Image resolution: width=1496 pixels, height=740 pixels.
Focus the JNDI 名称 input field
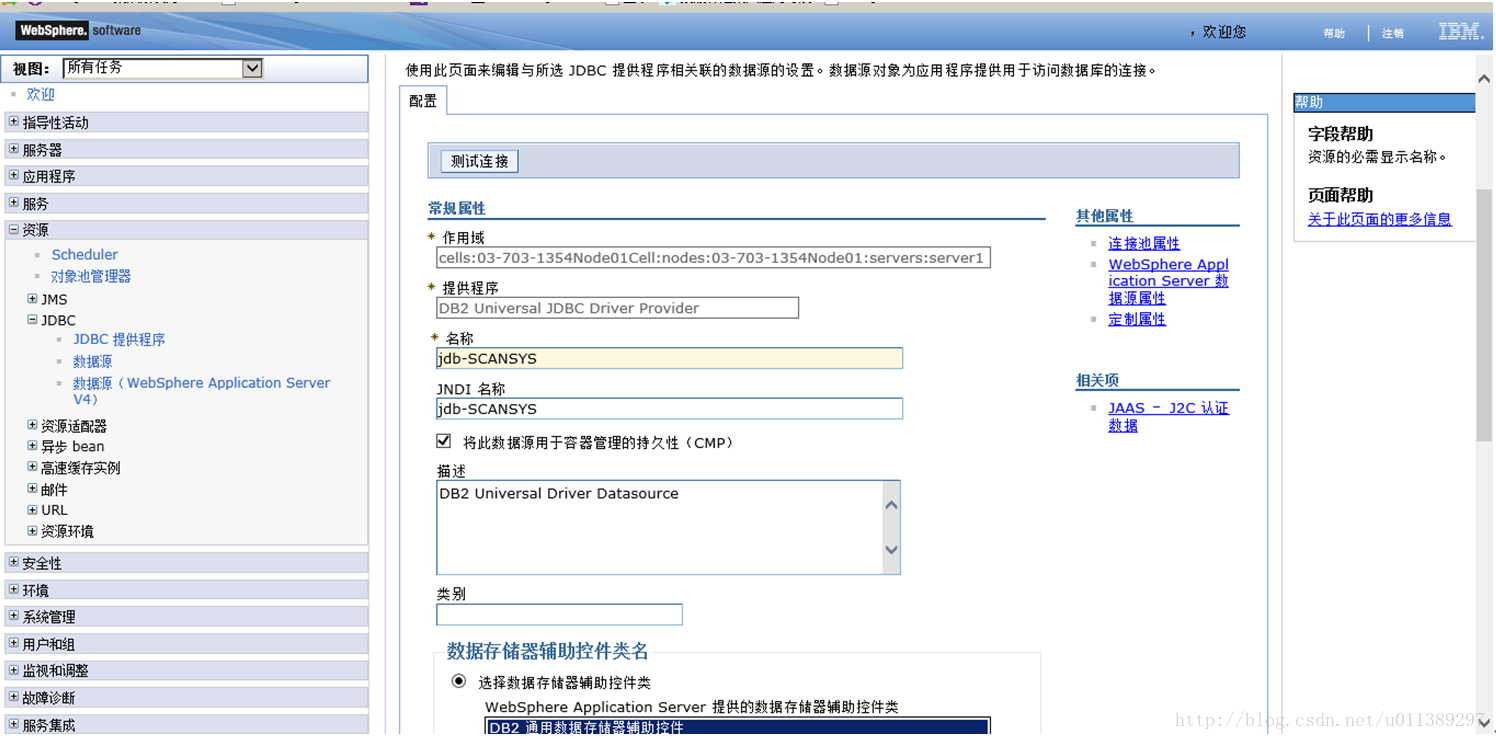click(669, 409)
